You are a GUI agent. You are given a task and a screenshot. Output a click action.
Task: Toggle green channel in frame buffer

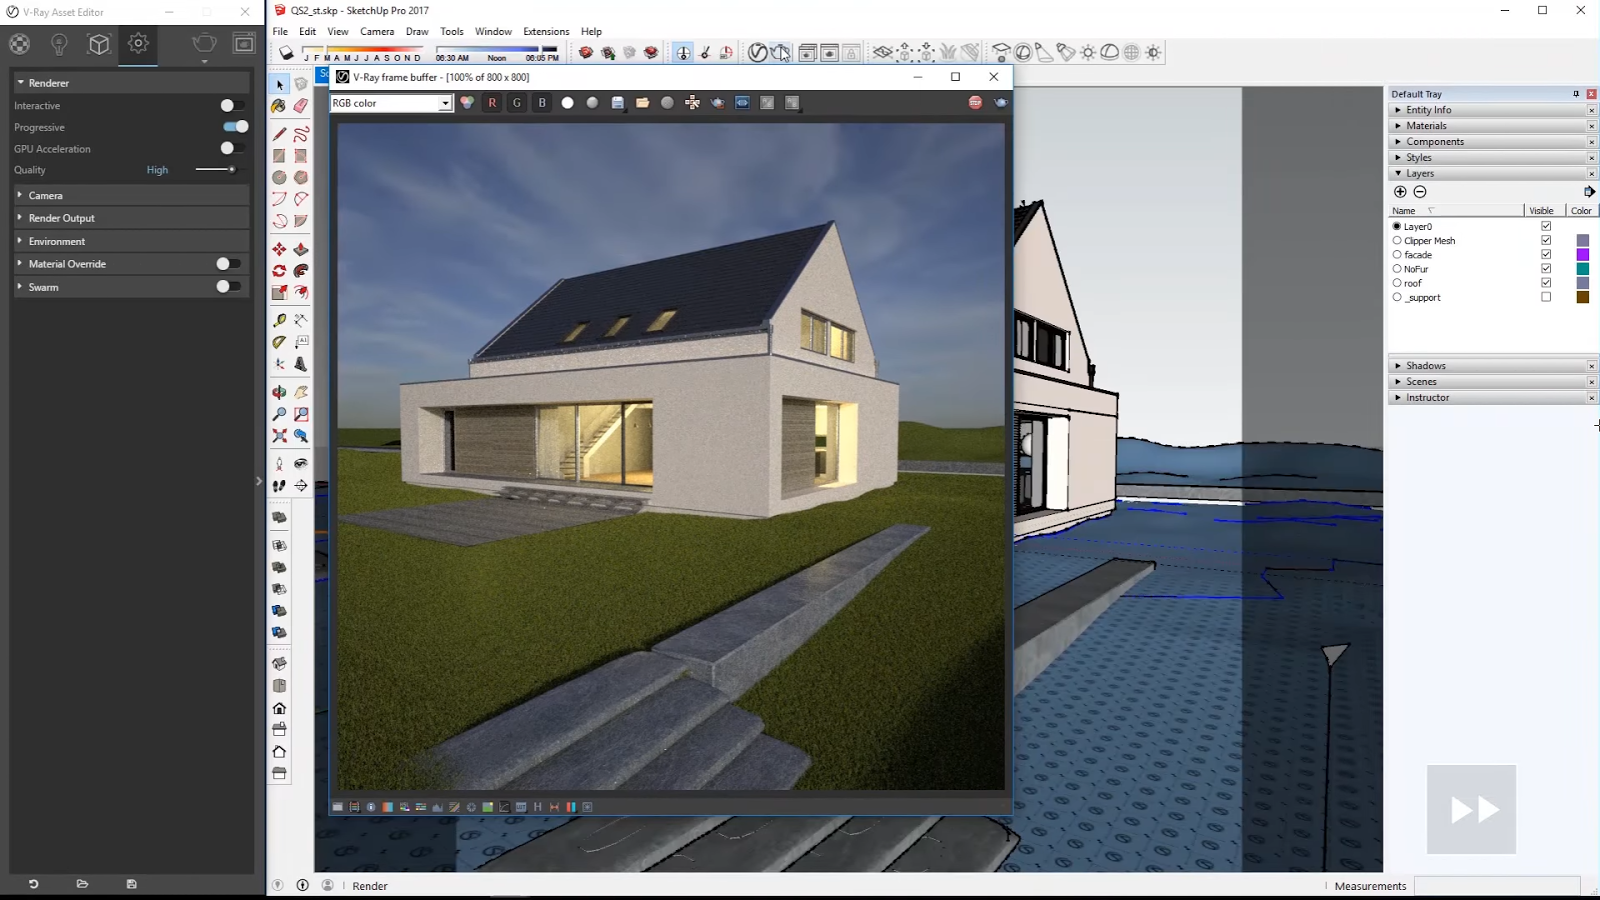[x=517, y=103]
